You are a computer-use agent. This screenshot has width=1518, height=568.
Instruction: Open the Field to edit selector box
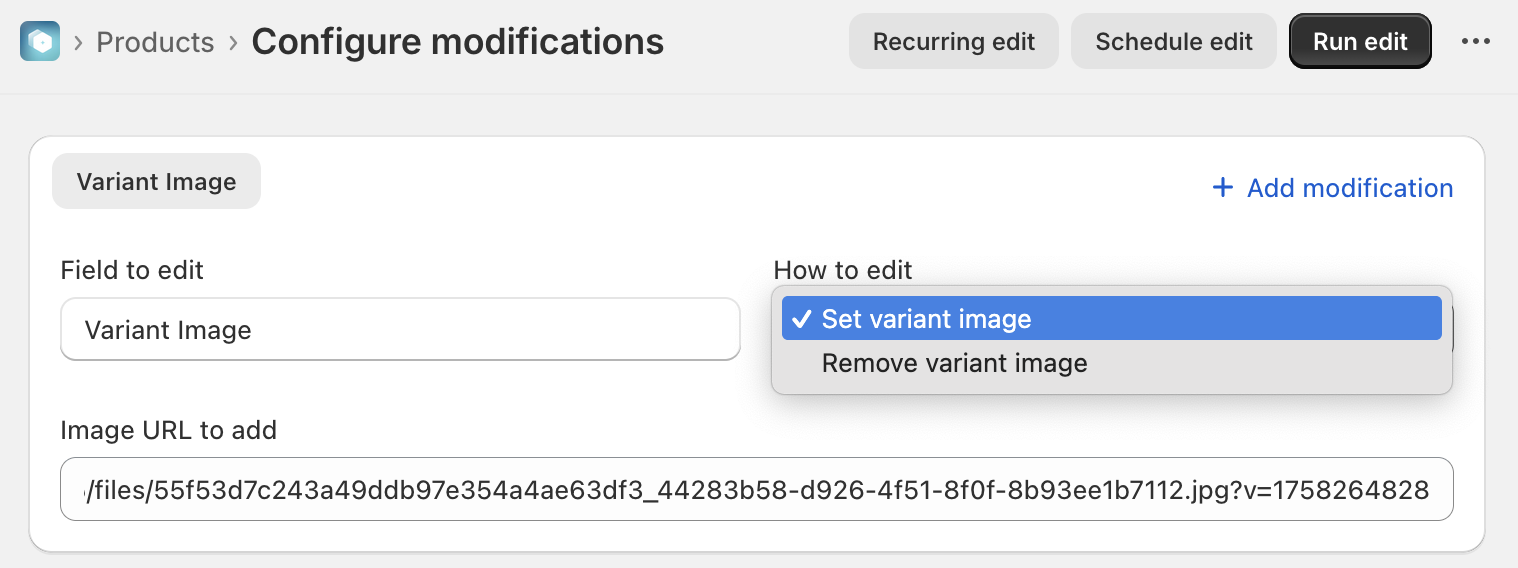click(400, 330)
